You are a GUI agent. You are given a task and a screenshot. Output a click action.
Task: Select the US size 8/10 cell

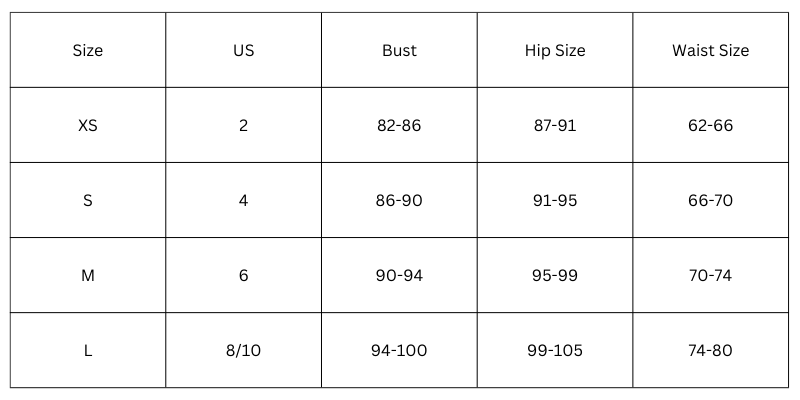pos(243,350)
